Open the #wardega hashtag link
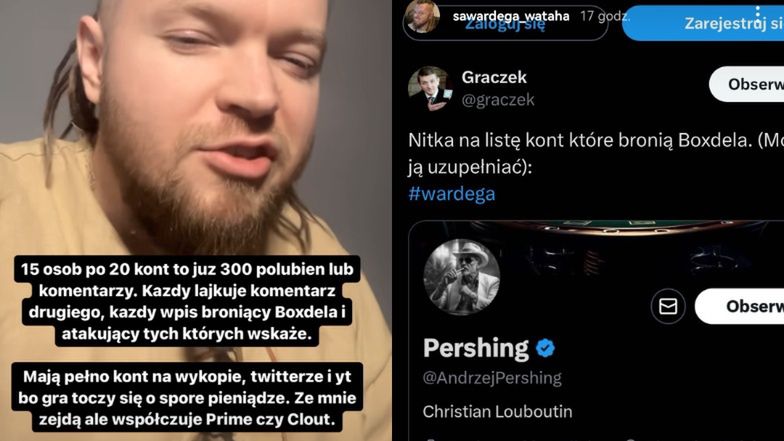 (452, 194)
